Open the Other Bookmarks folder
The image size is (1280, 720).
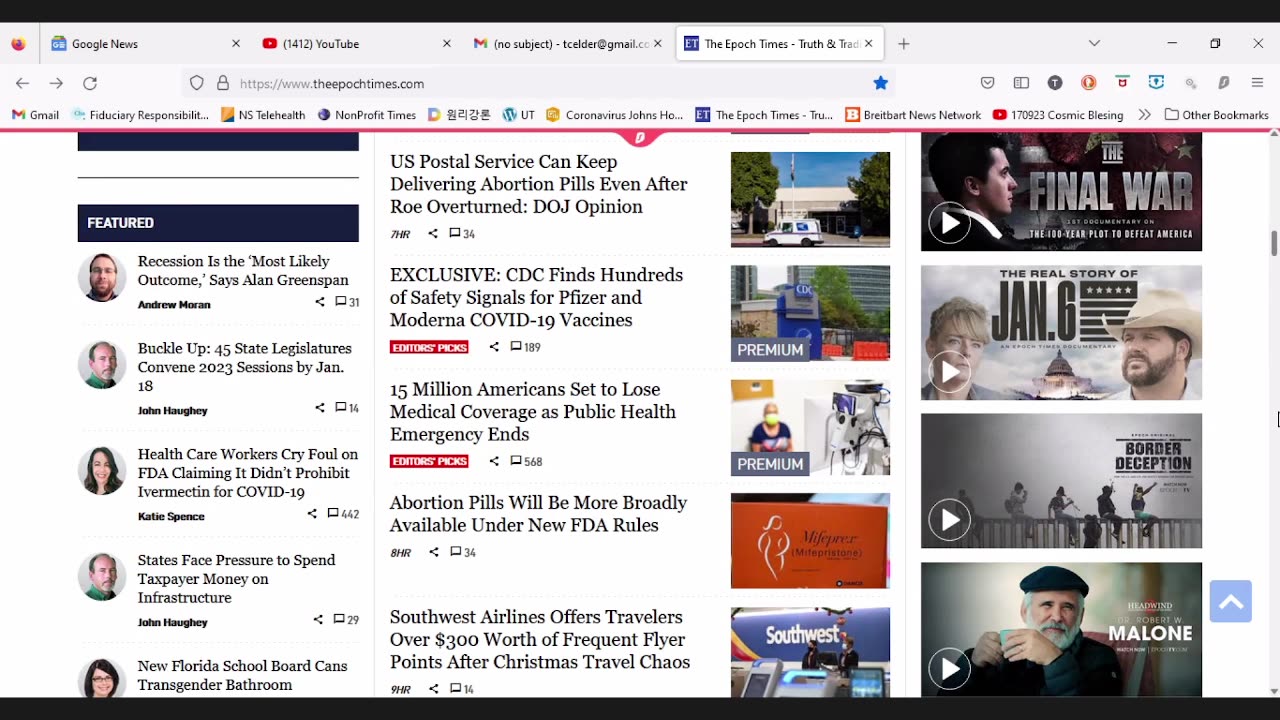(1216, 115)
